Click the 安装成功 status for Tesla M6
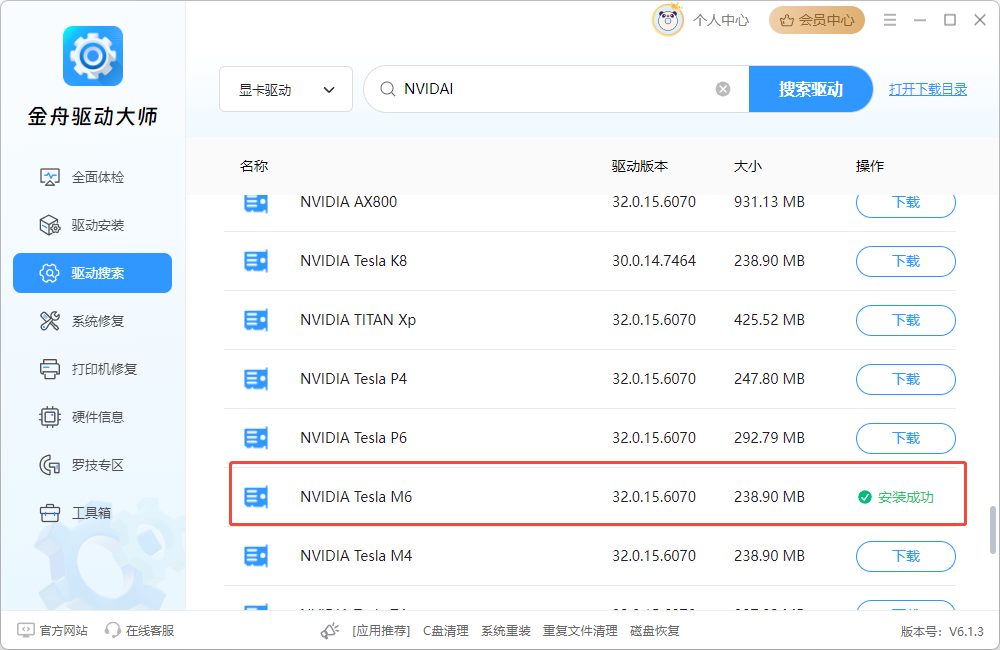The height and width of the screenshot is (650, 1000). click(x=896, y=498)
